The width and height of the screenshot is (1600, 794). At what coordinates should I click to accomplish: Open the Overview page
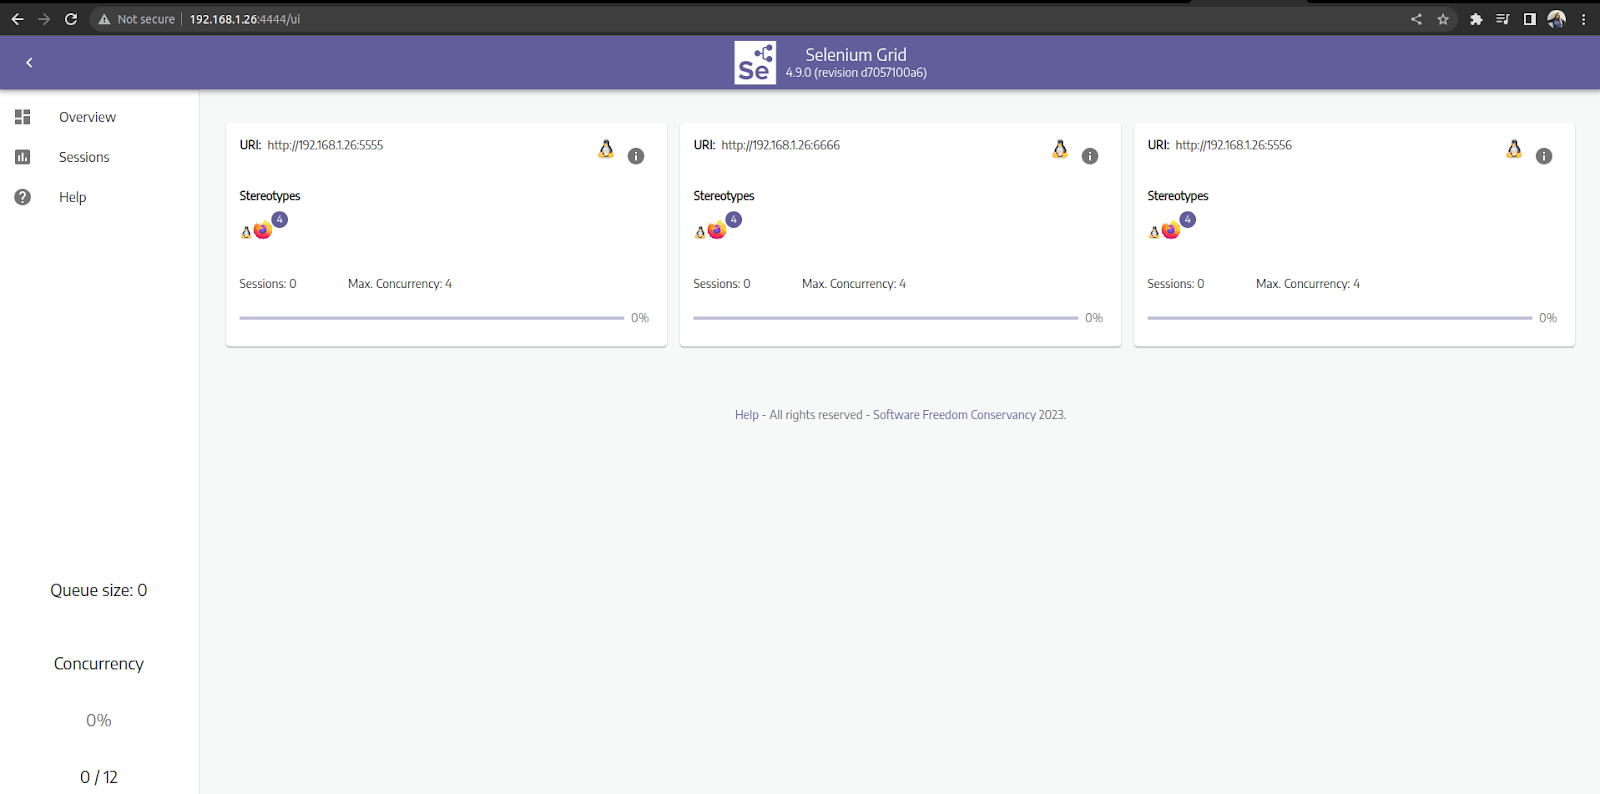pos(87,117)
